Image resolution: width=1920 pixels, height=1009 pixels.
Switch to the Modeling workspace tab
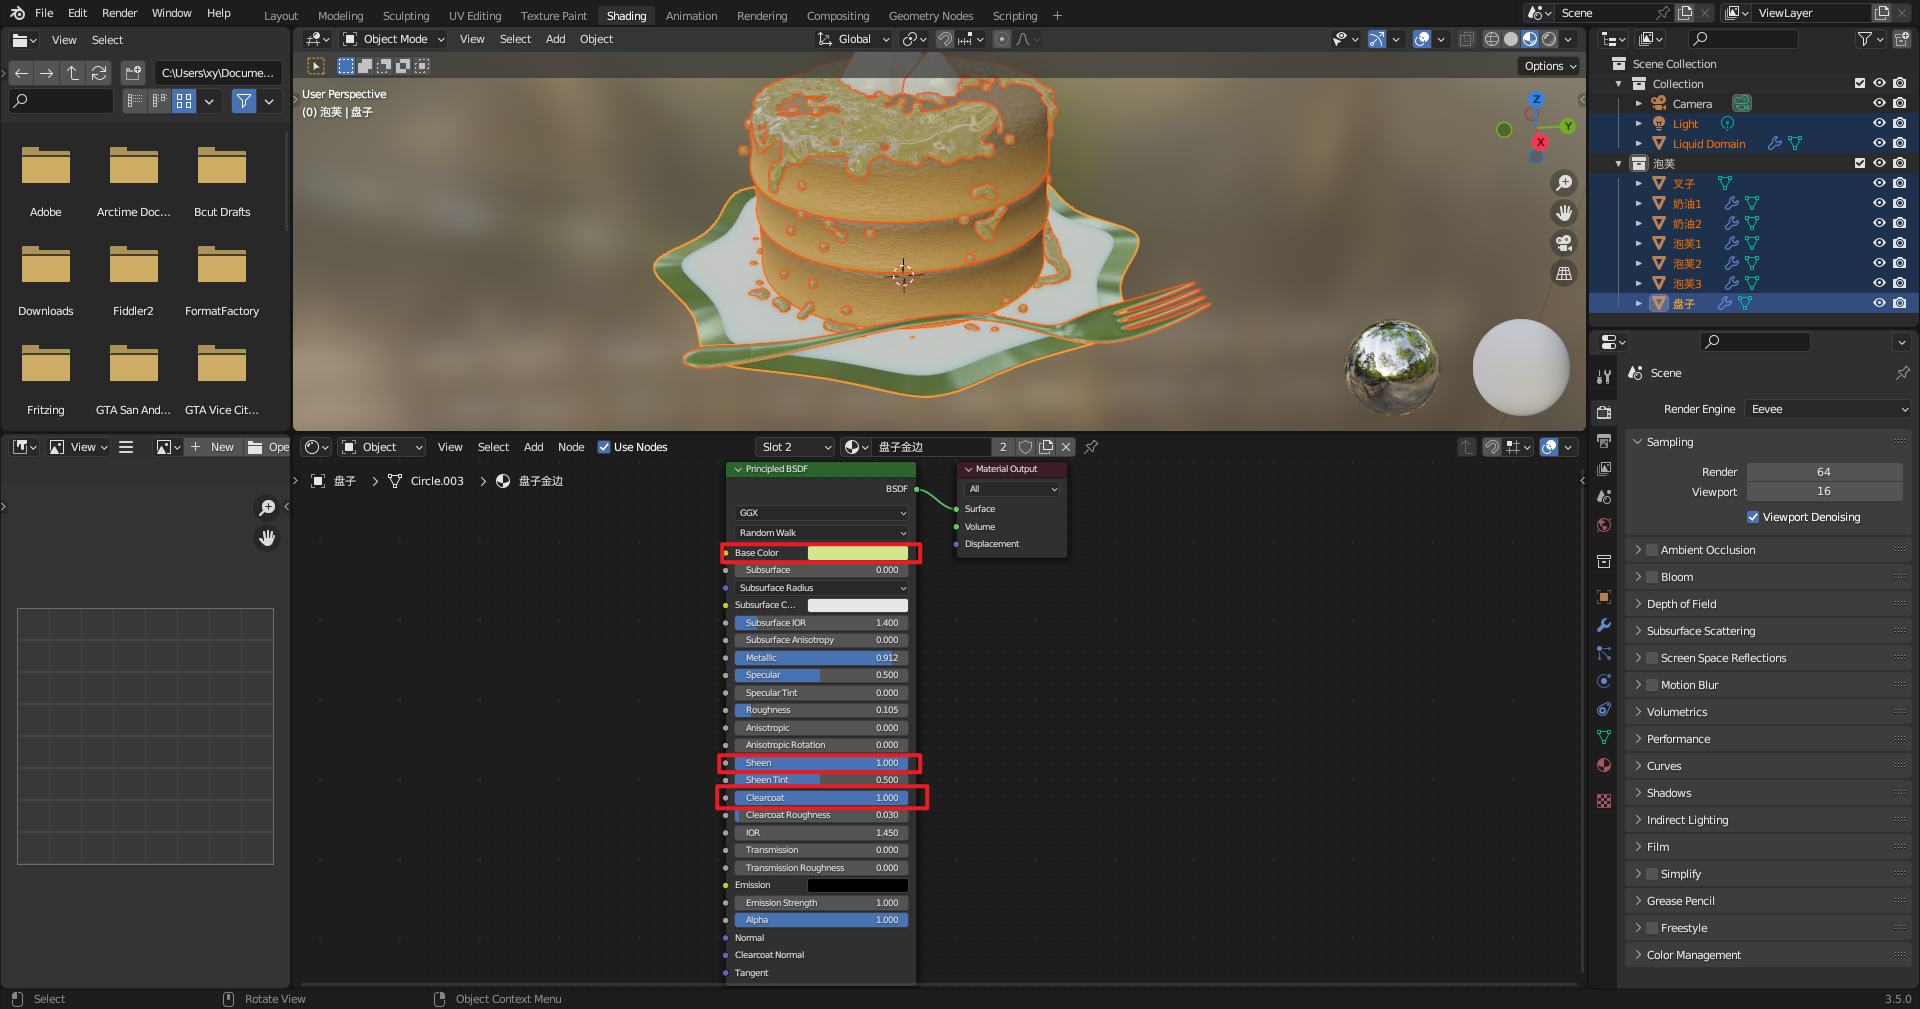point(340,16)
